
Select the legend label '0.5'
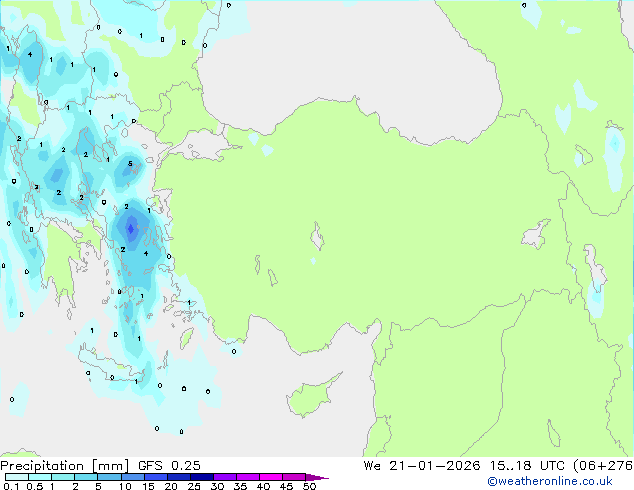(x=35, y=486)
